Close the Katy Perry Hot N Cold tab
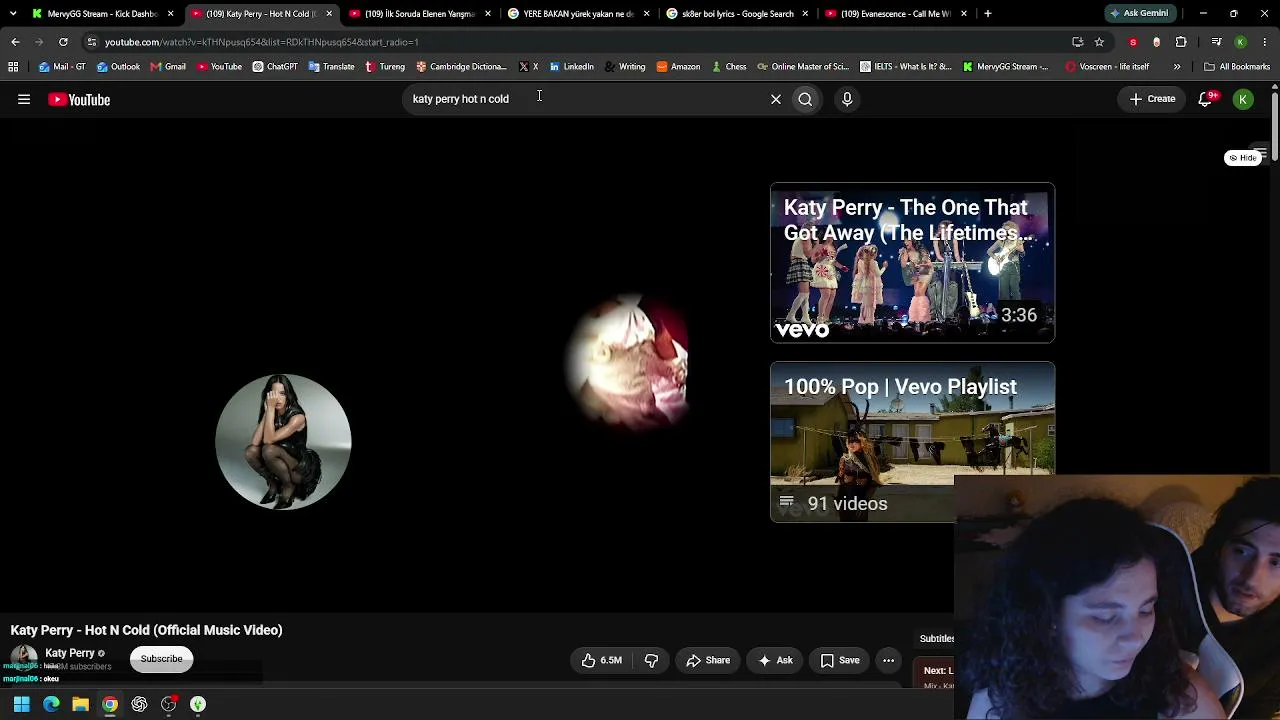This screenshot has width=1280, height=720. [329, 14]
